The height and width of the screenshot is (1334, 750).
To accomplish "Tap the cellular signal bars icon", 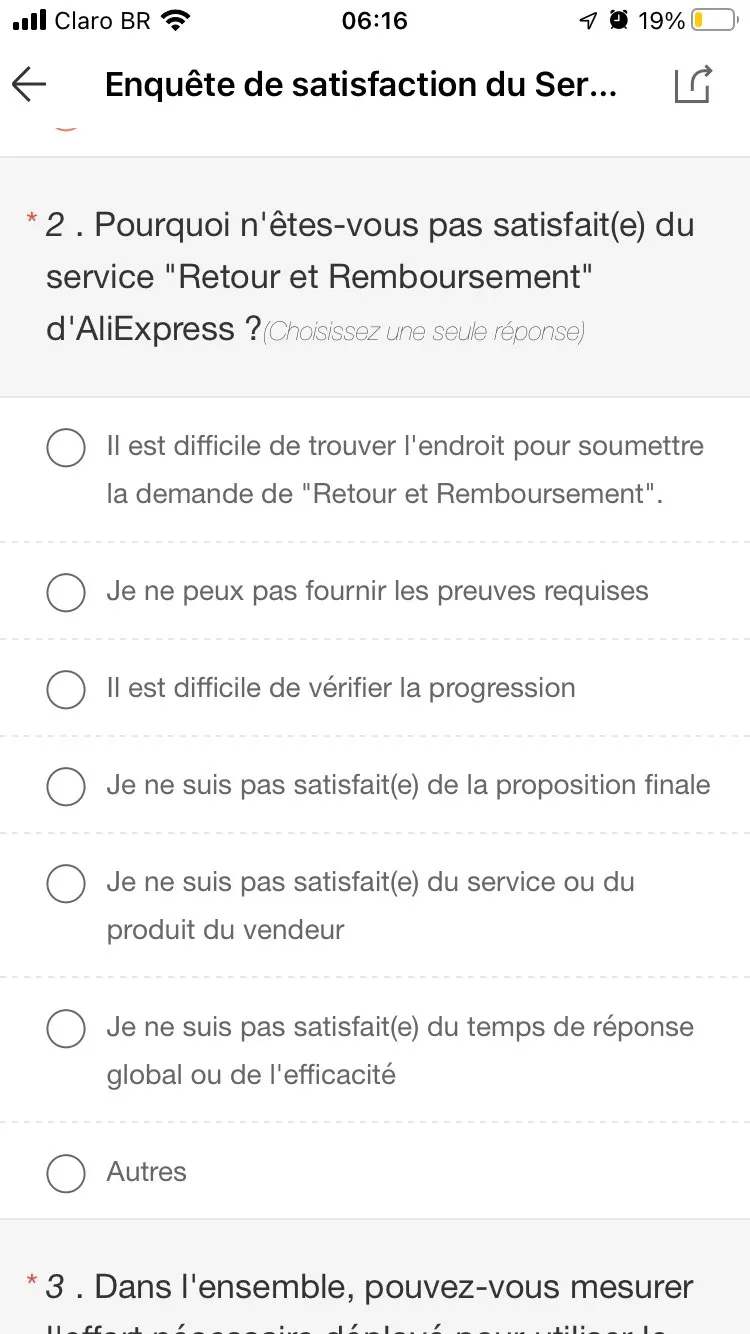I will tap(30, 21).
